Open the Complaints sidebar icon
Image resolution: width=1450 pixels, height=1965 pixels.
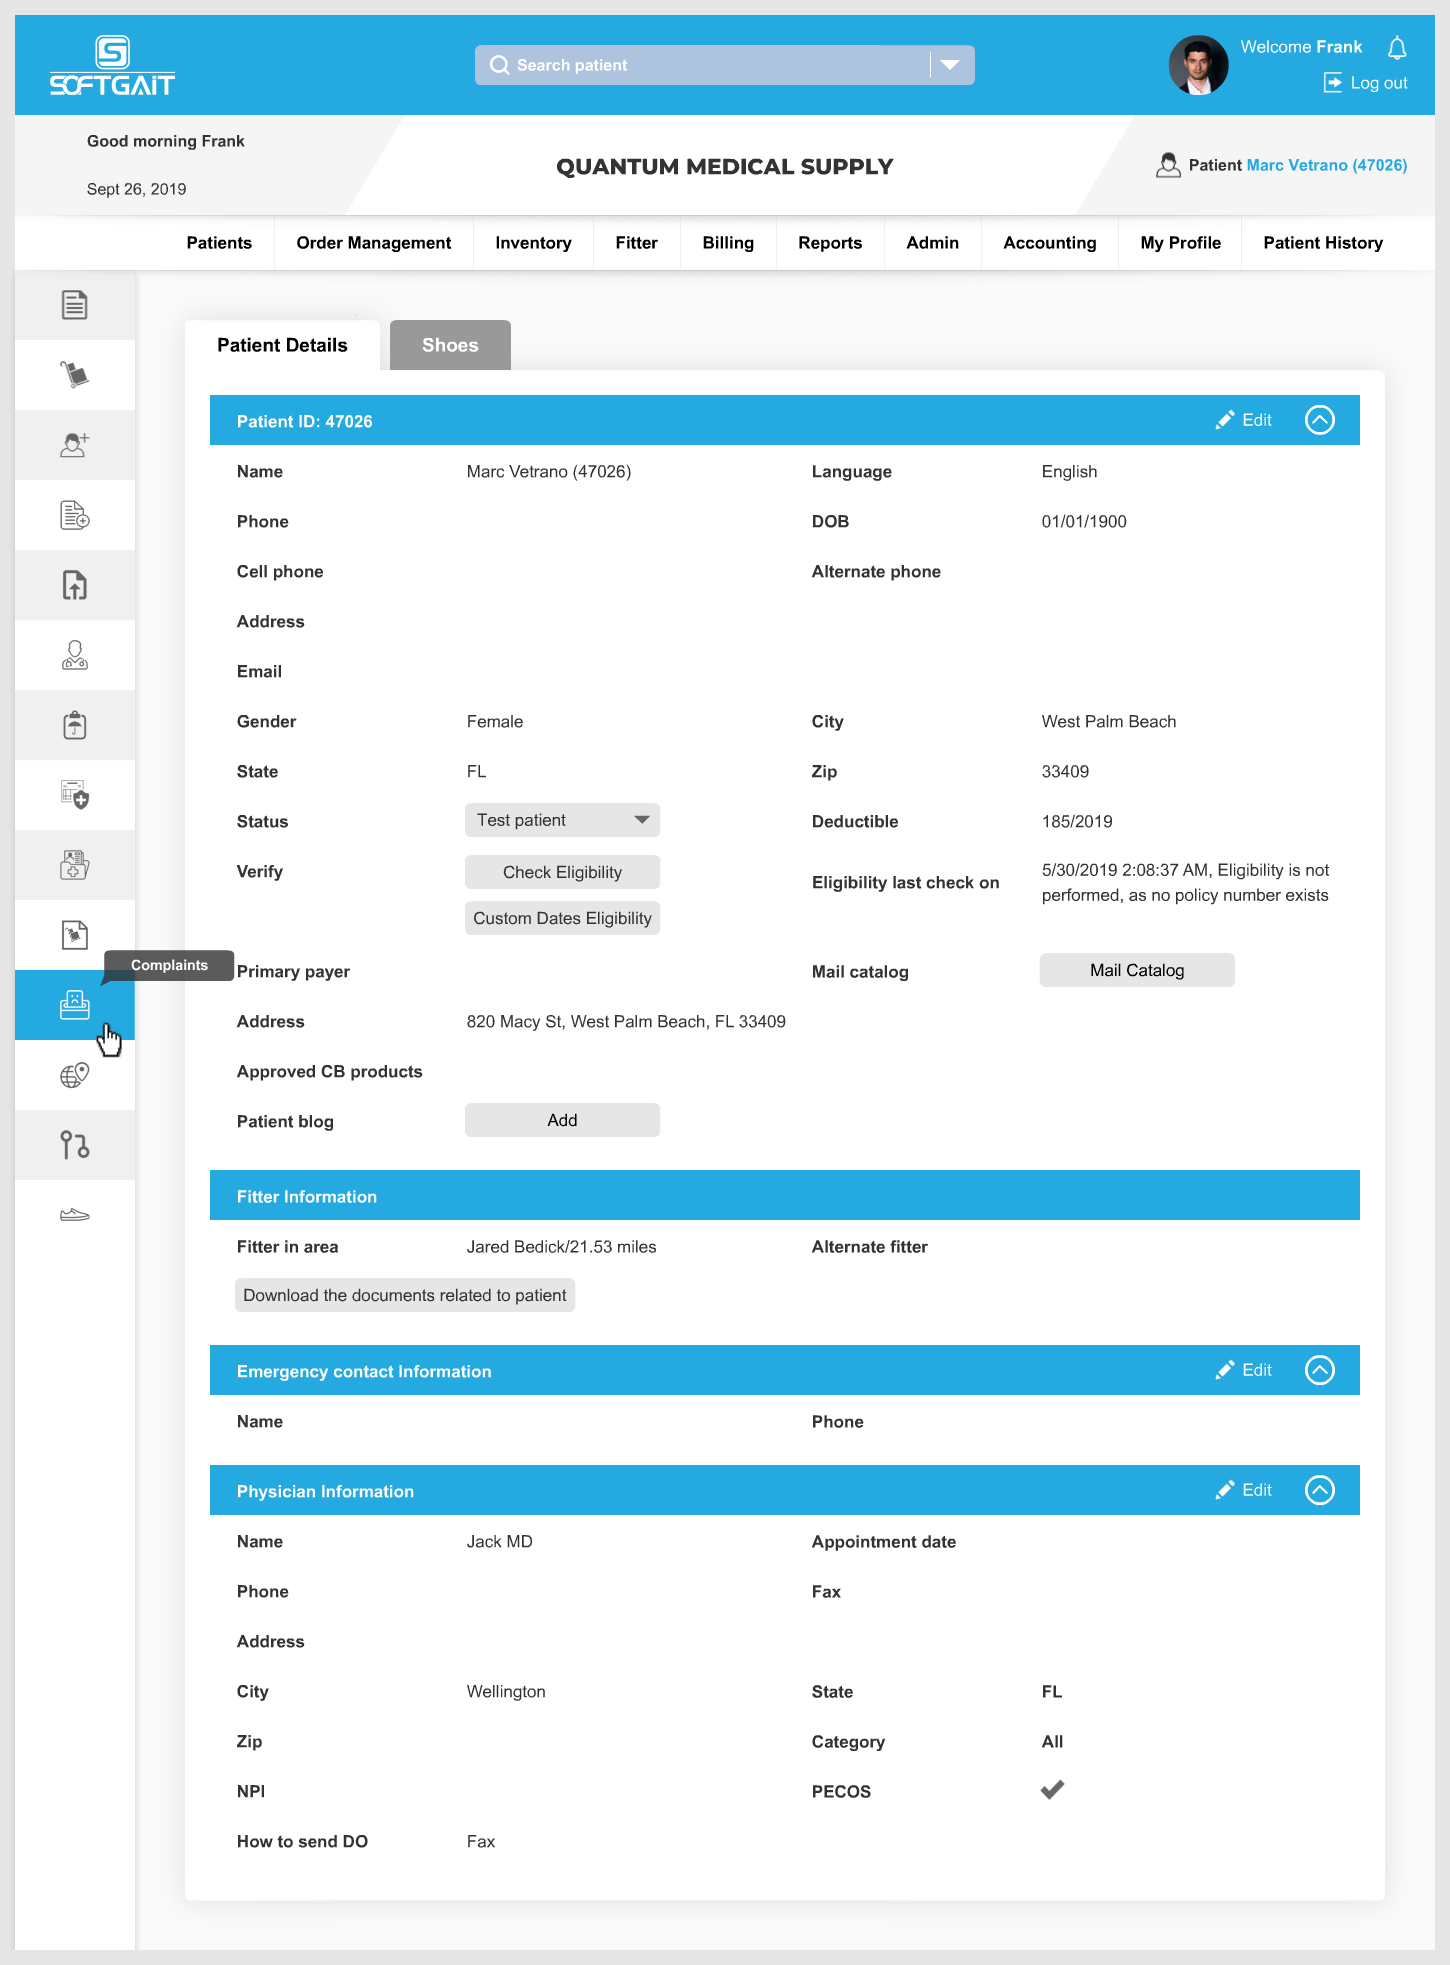[75, 1005]
